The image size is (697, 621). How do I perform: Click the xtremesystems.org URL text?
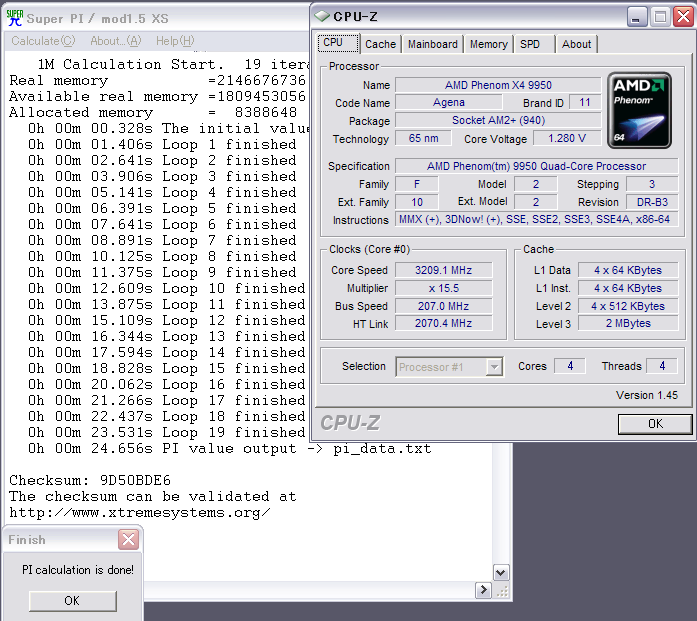pos(140,513)
